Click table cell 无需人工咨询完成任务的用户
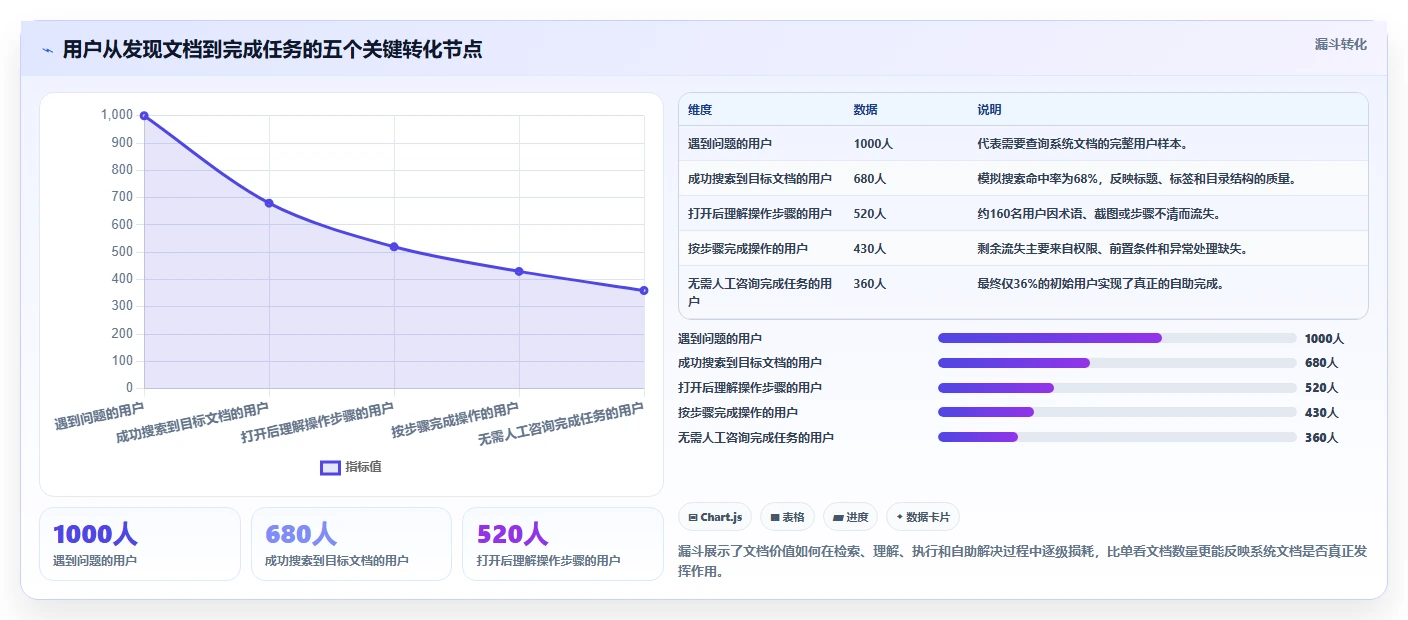This screenshot has width=1408, height=620. [x=760, y=292]
